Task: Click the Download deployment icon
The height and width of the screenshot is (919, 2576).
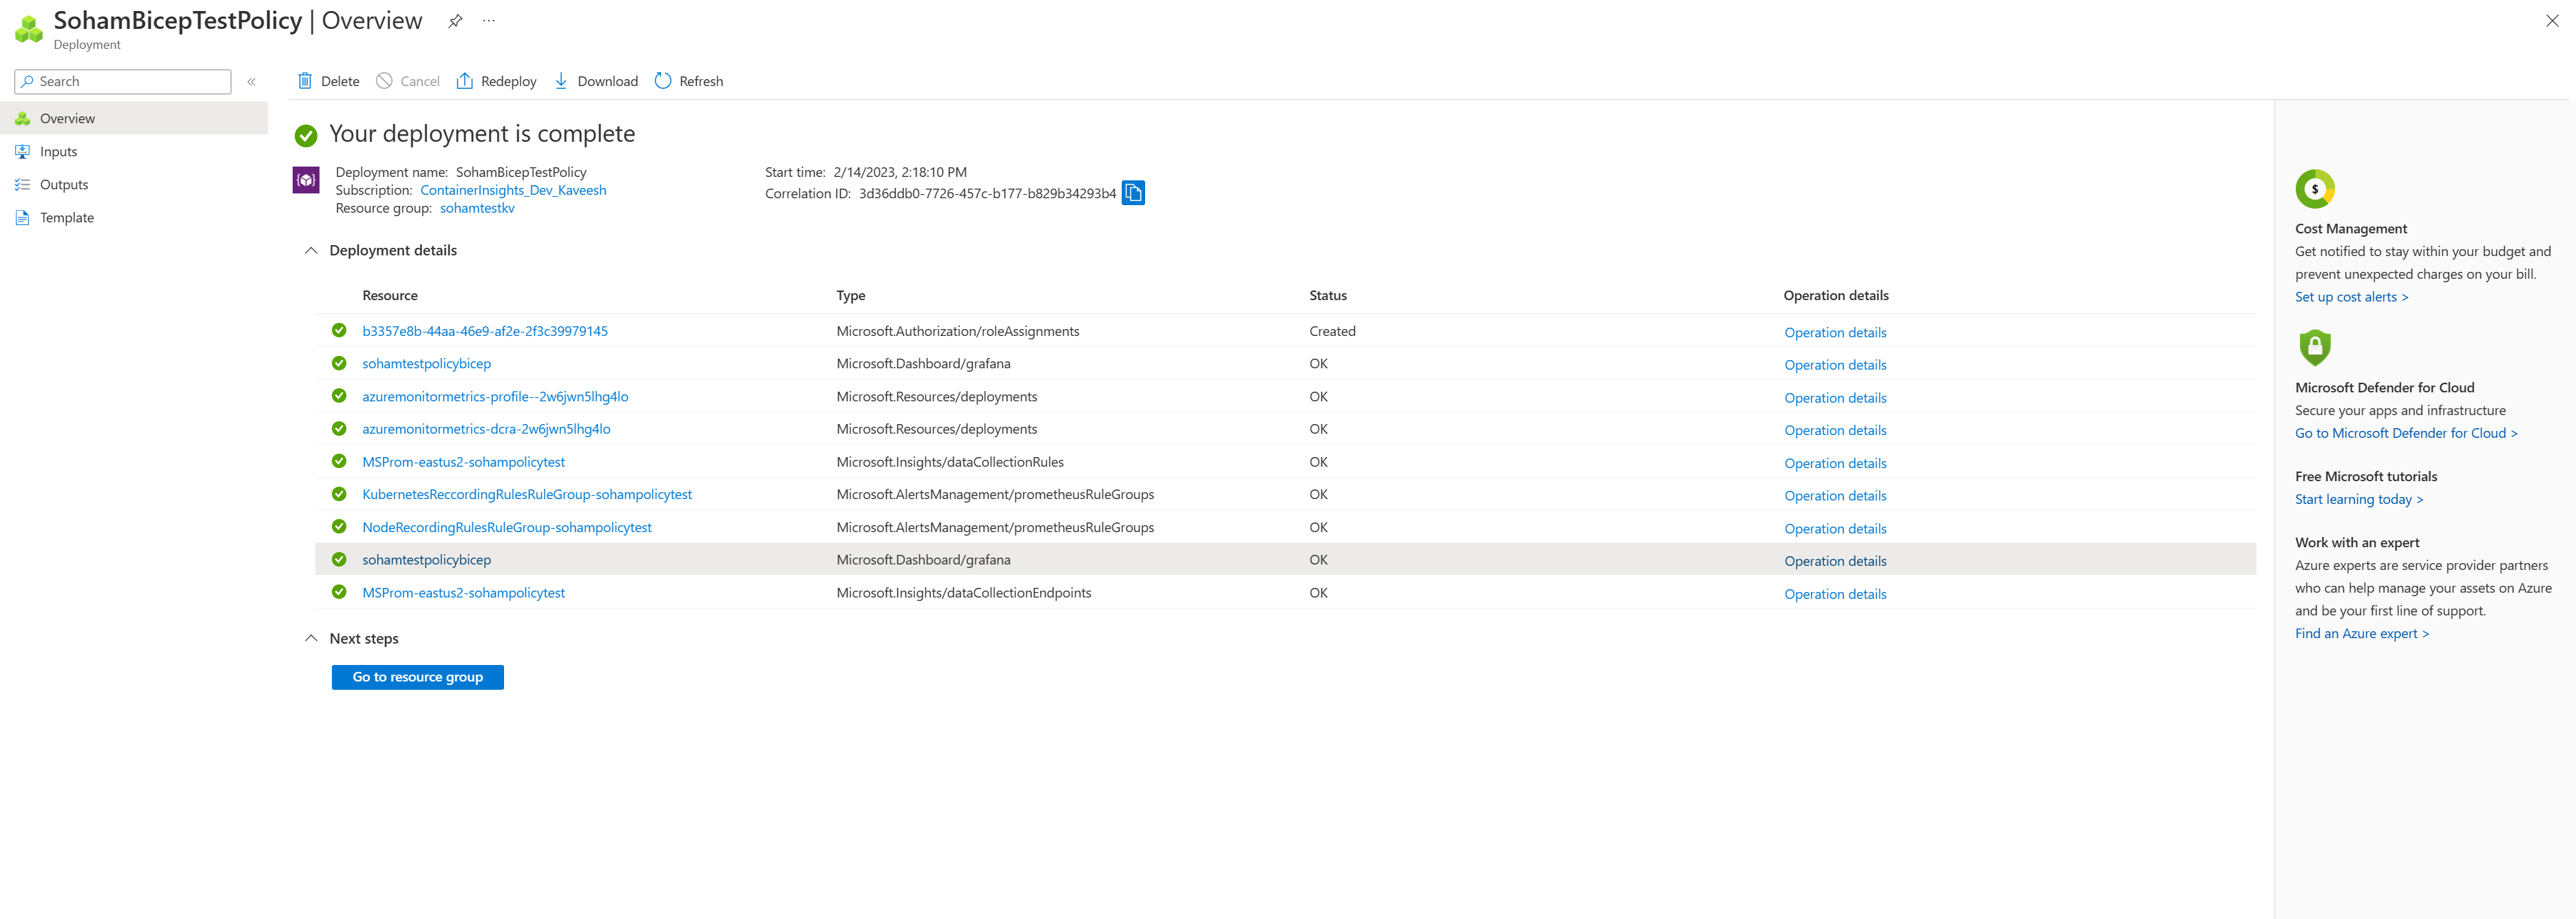Action: [562, 81]
